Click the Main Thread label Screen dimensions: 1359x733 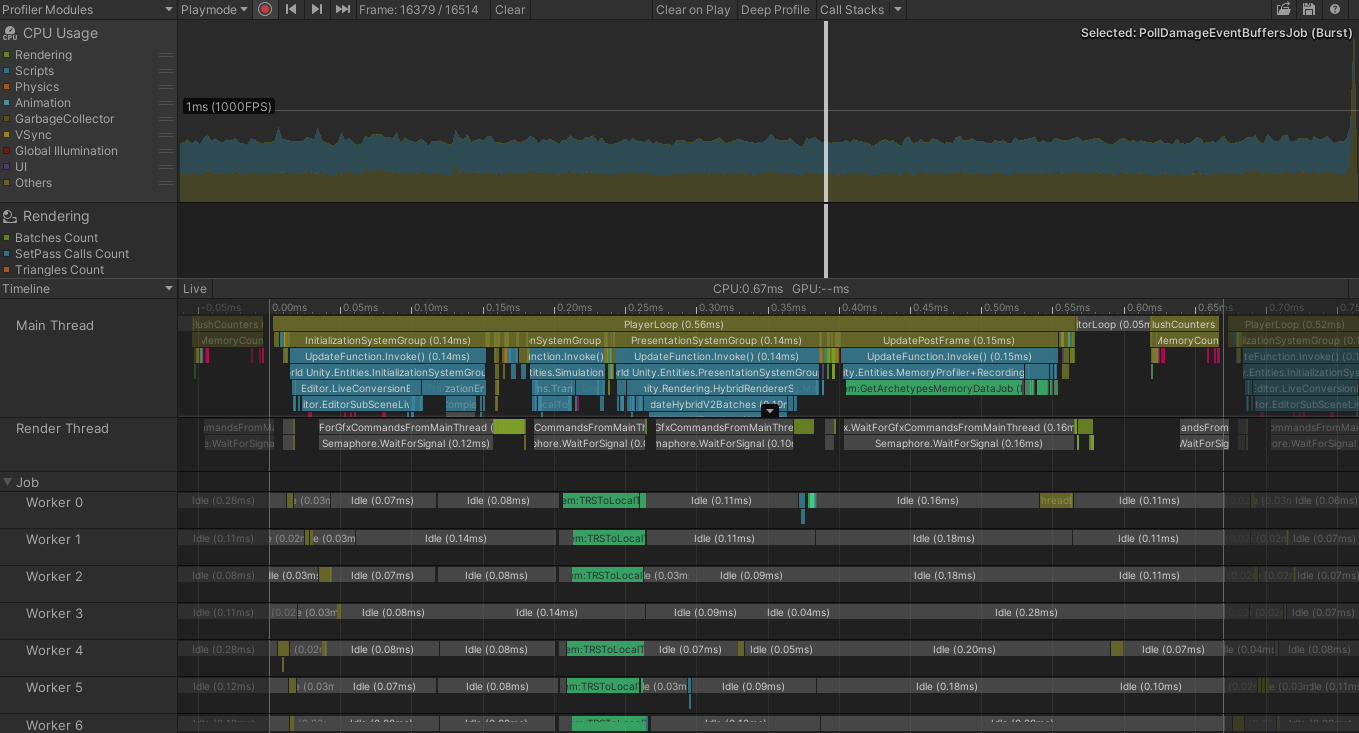(55, 326)
